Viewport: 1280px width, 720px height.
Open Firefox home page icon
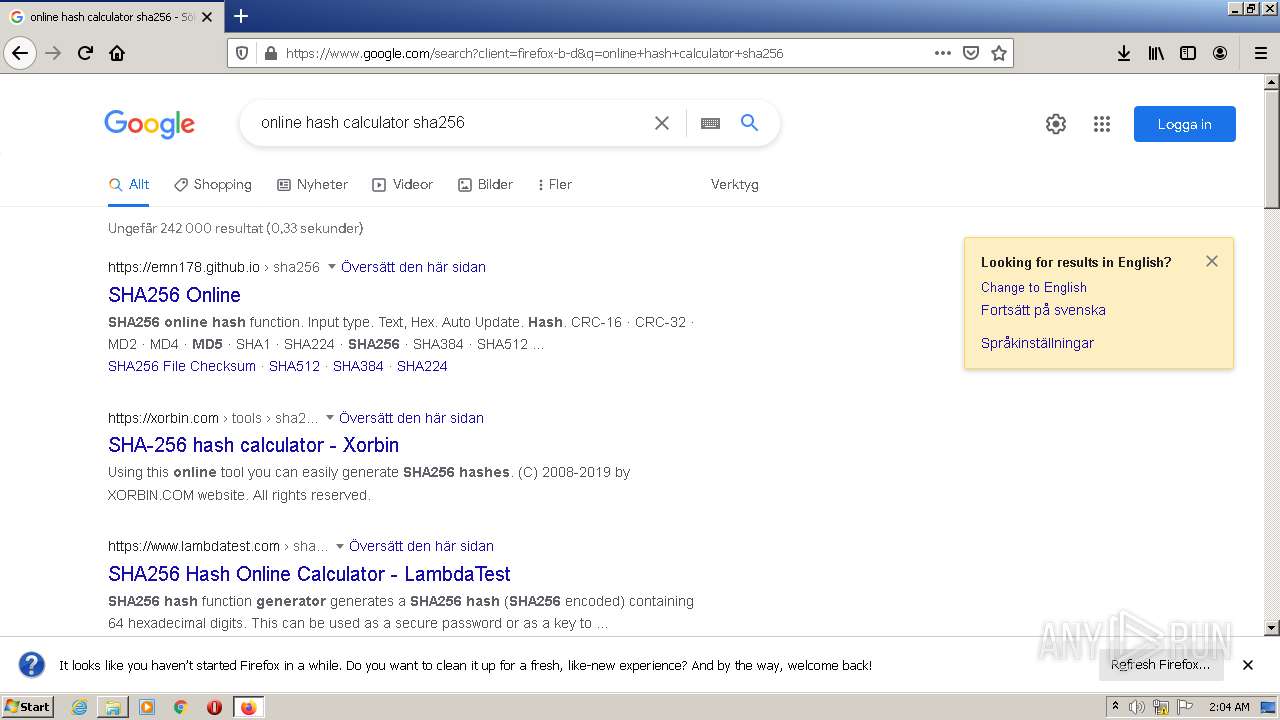click(117, 53)
